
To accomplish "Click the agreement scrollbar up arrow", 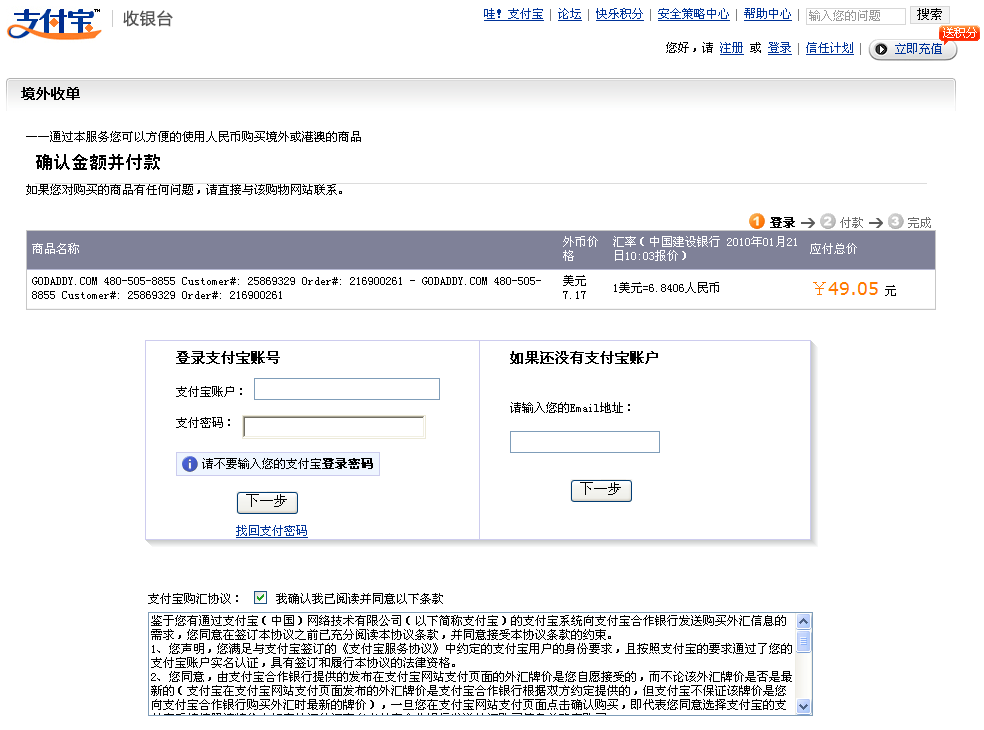I will [x=803, y=621].
